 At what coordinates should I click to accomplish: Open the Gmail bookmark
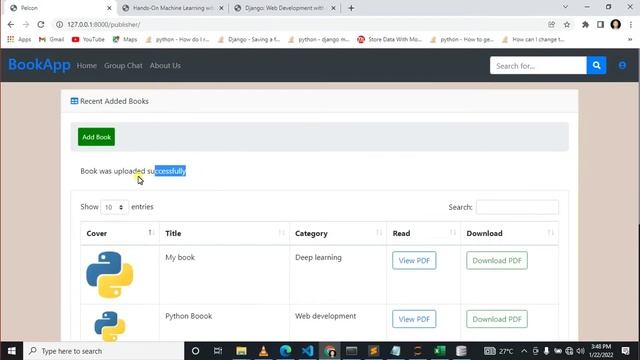51,40
